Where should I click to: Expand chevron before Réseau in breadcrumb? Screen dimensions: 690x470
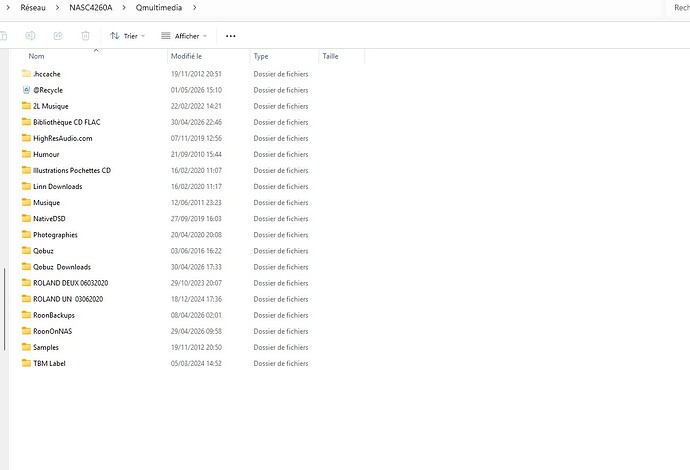click(x=8, y=7)
